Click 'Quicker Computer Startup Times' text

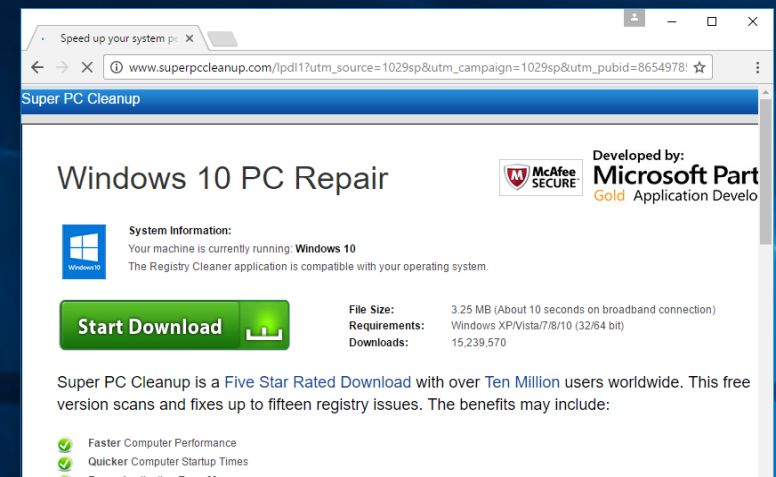click(x=168, y=462)
